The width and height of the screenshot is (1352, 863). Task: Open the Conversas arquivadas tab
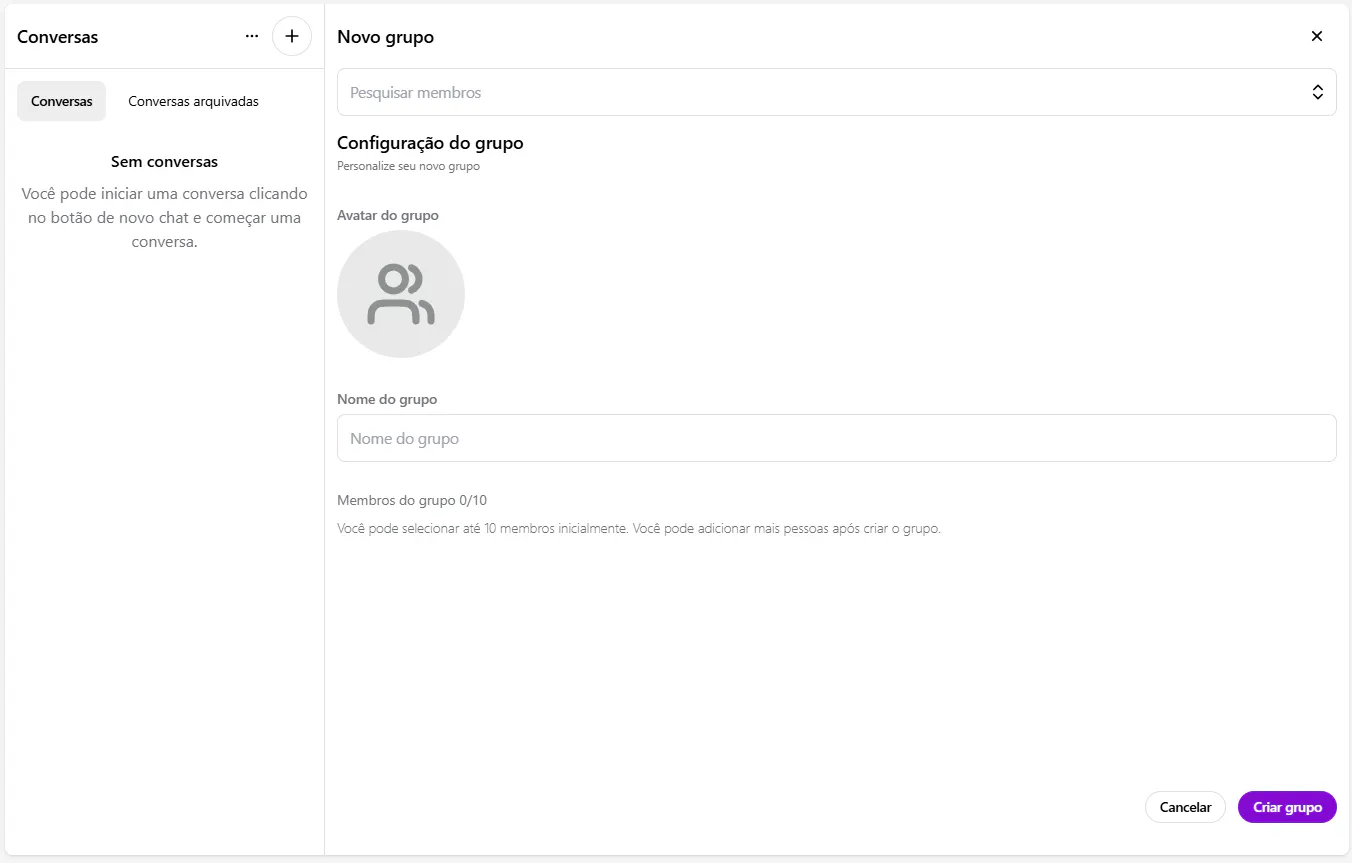193,101
